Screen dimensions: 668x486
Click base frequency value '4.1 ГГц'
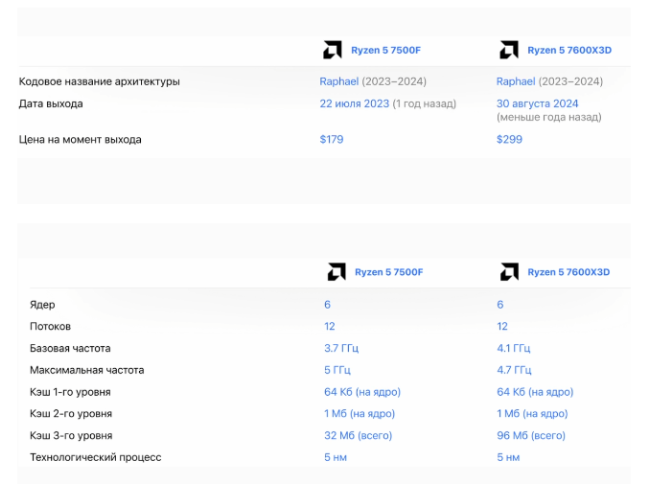tap(513, 348)
